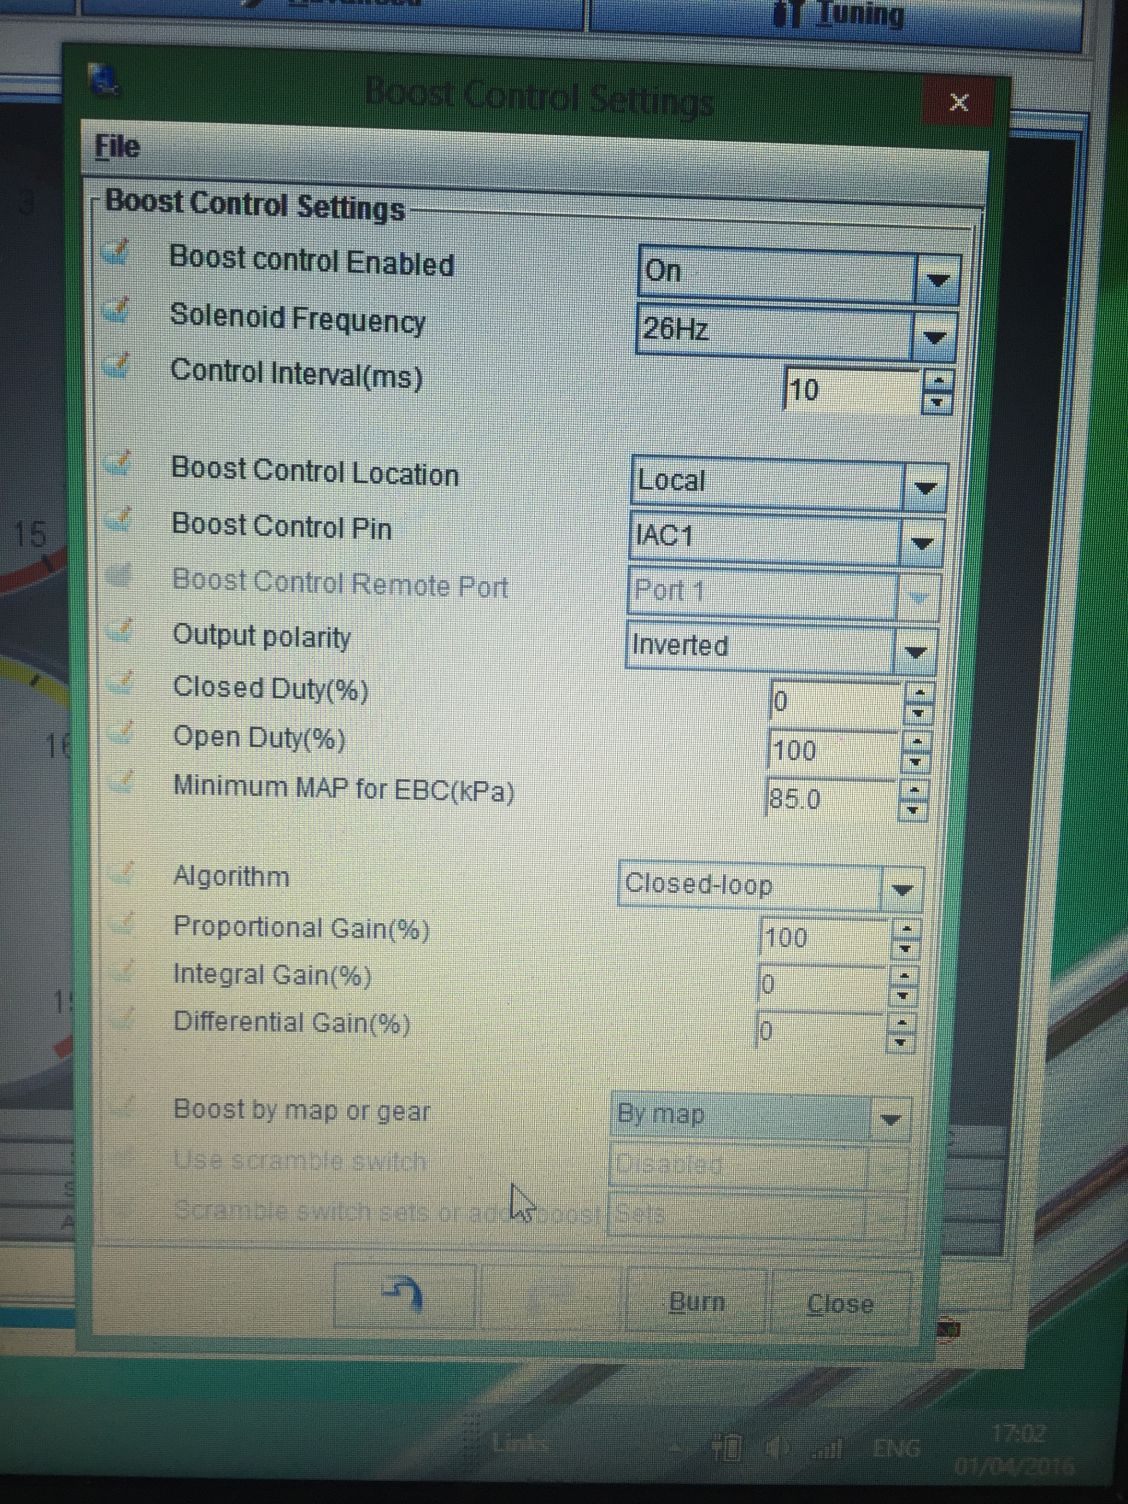Open the Algorithm Closed-loop dropdown
The height and width of the screenshot is (1504, 1128).
901,888
